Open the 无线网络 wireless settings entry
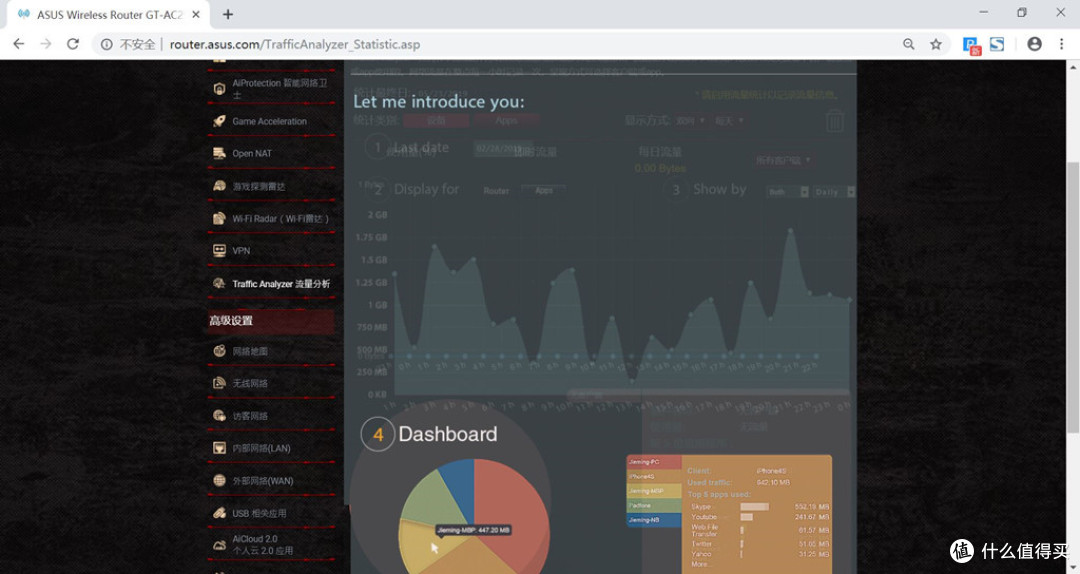This screenshot has height=574, width=1080. point(271,383)
